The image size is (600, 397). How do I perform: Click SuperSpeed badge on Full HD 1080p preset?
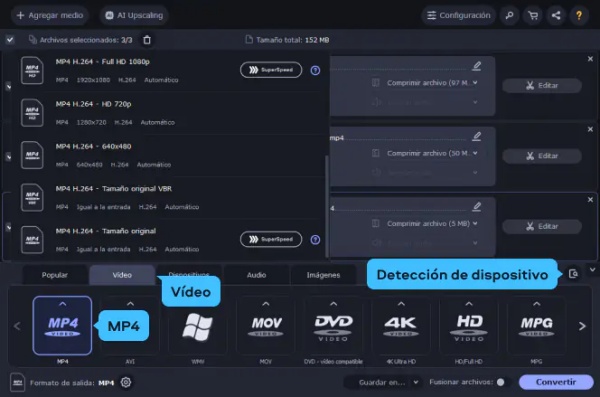pos(271,70)
